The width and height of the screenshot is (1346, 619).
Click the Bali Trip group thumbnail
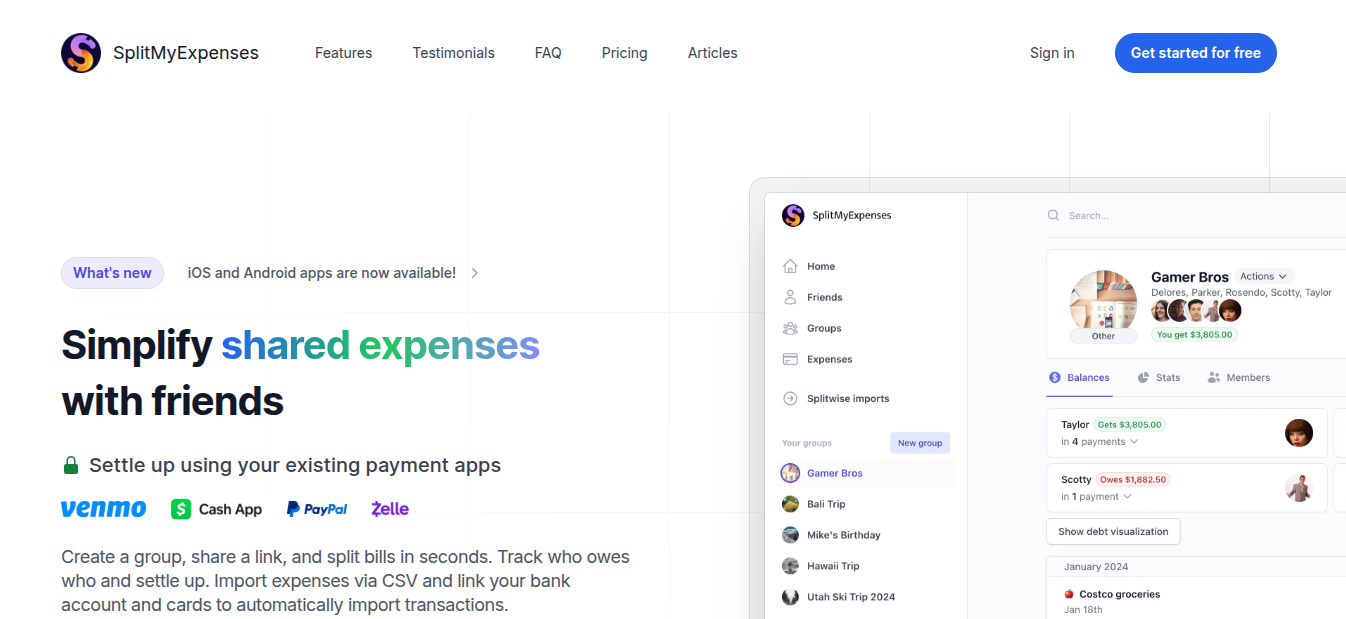(x=790, y=504)
